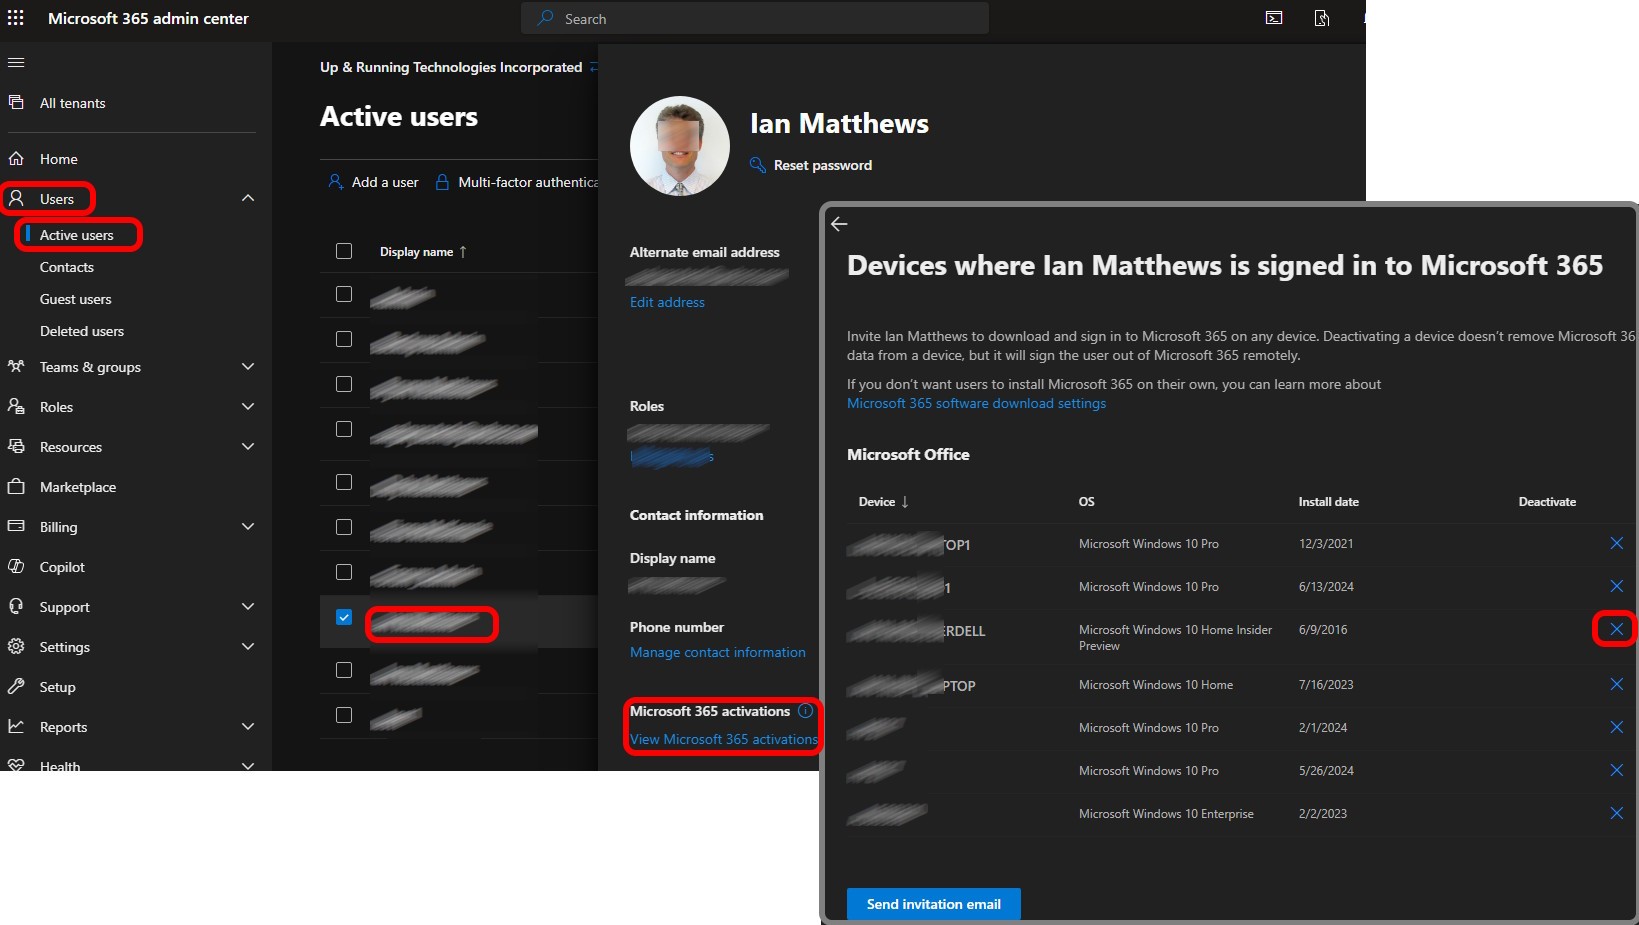Open Microsoft 365 software download settings link
The width and height of the screenshot is (1639, 925).
[x=976, y=403]
